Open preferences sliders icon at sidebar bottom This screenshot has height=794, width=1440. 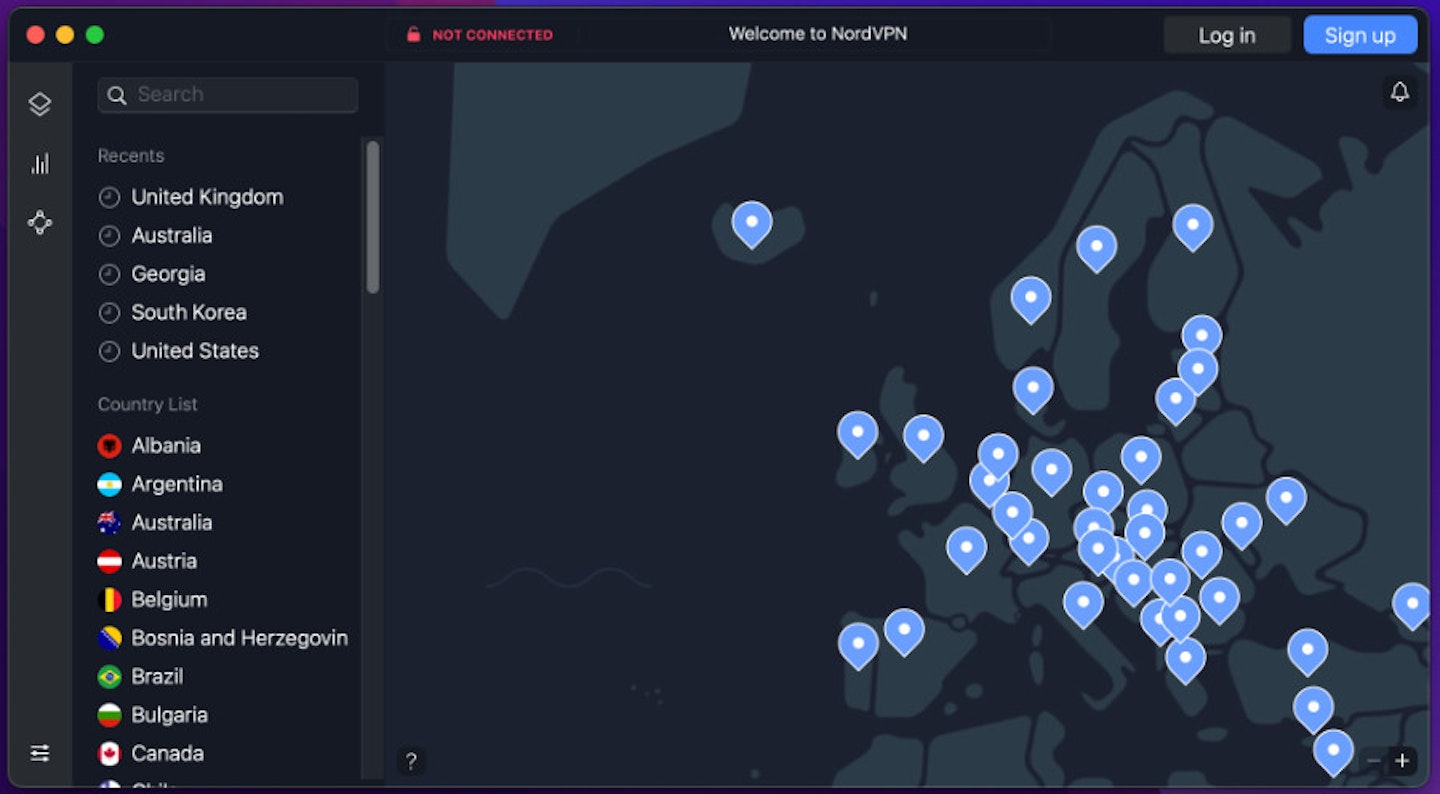tap(40, 753)
